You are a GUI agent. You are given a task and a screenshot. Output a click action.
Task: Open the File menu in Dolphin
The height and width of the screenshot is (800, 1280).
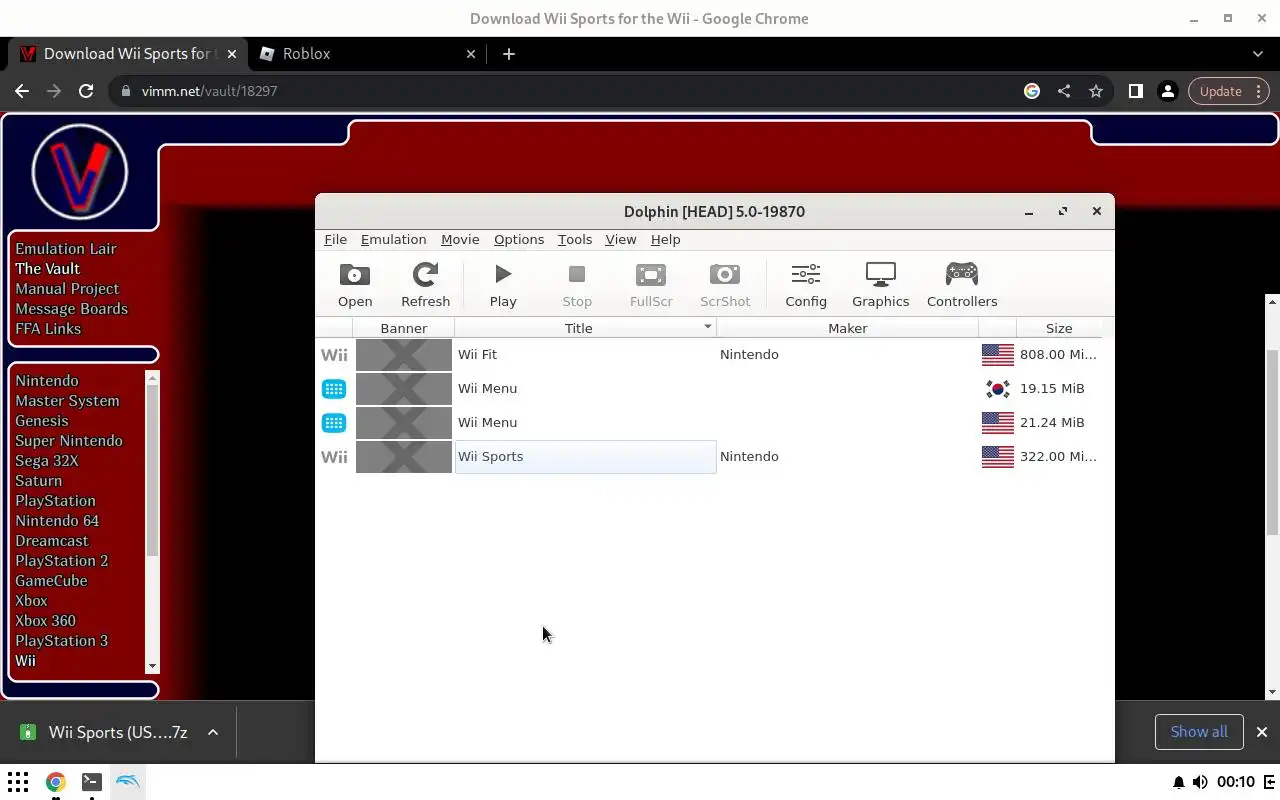point(335,240)
